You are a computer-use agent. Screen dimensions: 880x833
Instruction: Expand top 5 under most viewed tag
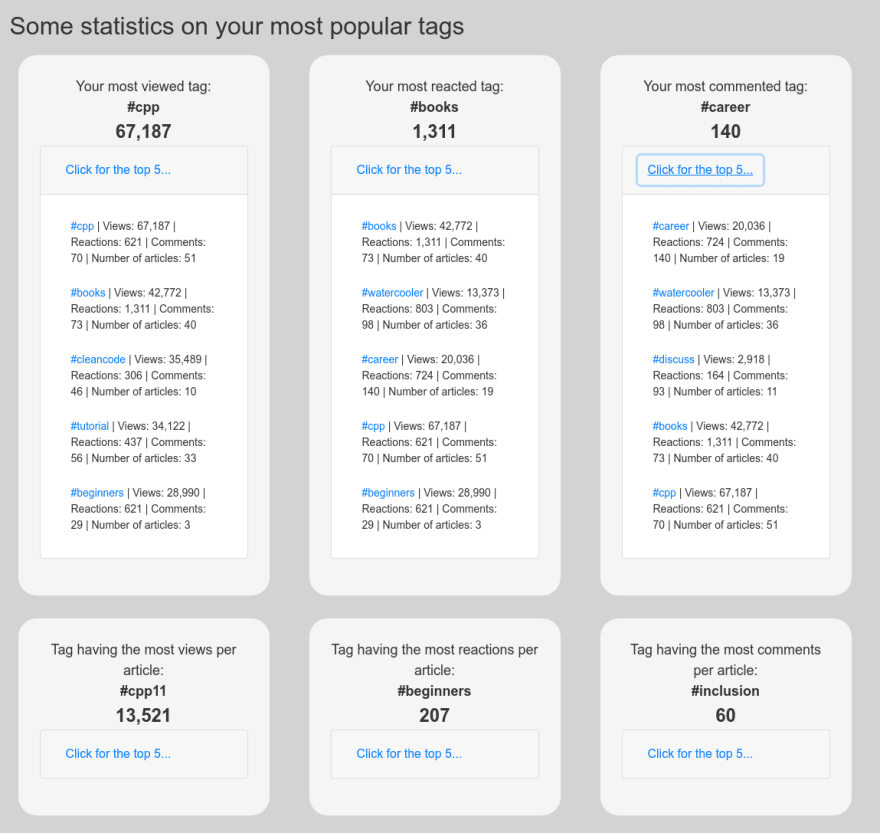pyautogui.click(x=118, y=170)
